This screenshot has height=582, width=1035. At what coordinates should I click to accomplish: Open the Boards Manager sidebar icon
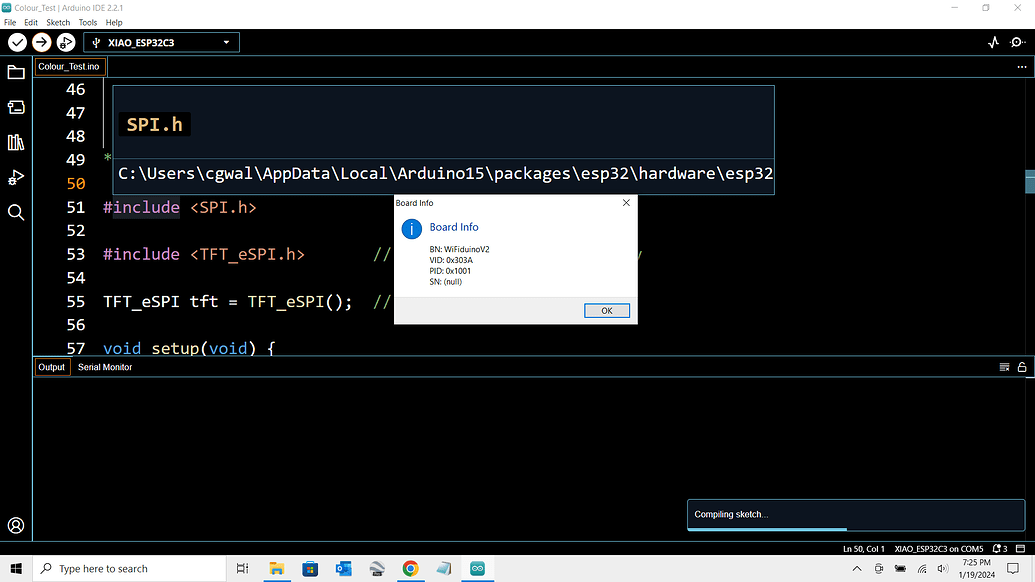tap(15, 107)
